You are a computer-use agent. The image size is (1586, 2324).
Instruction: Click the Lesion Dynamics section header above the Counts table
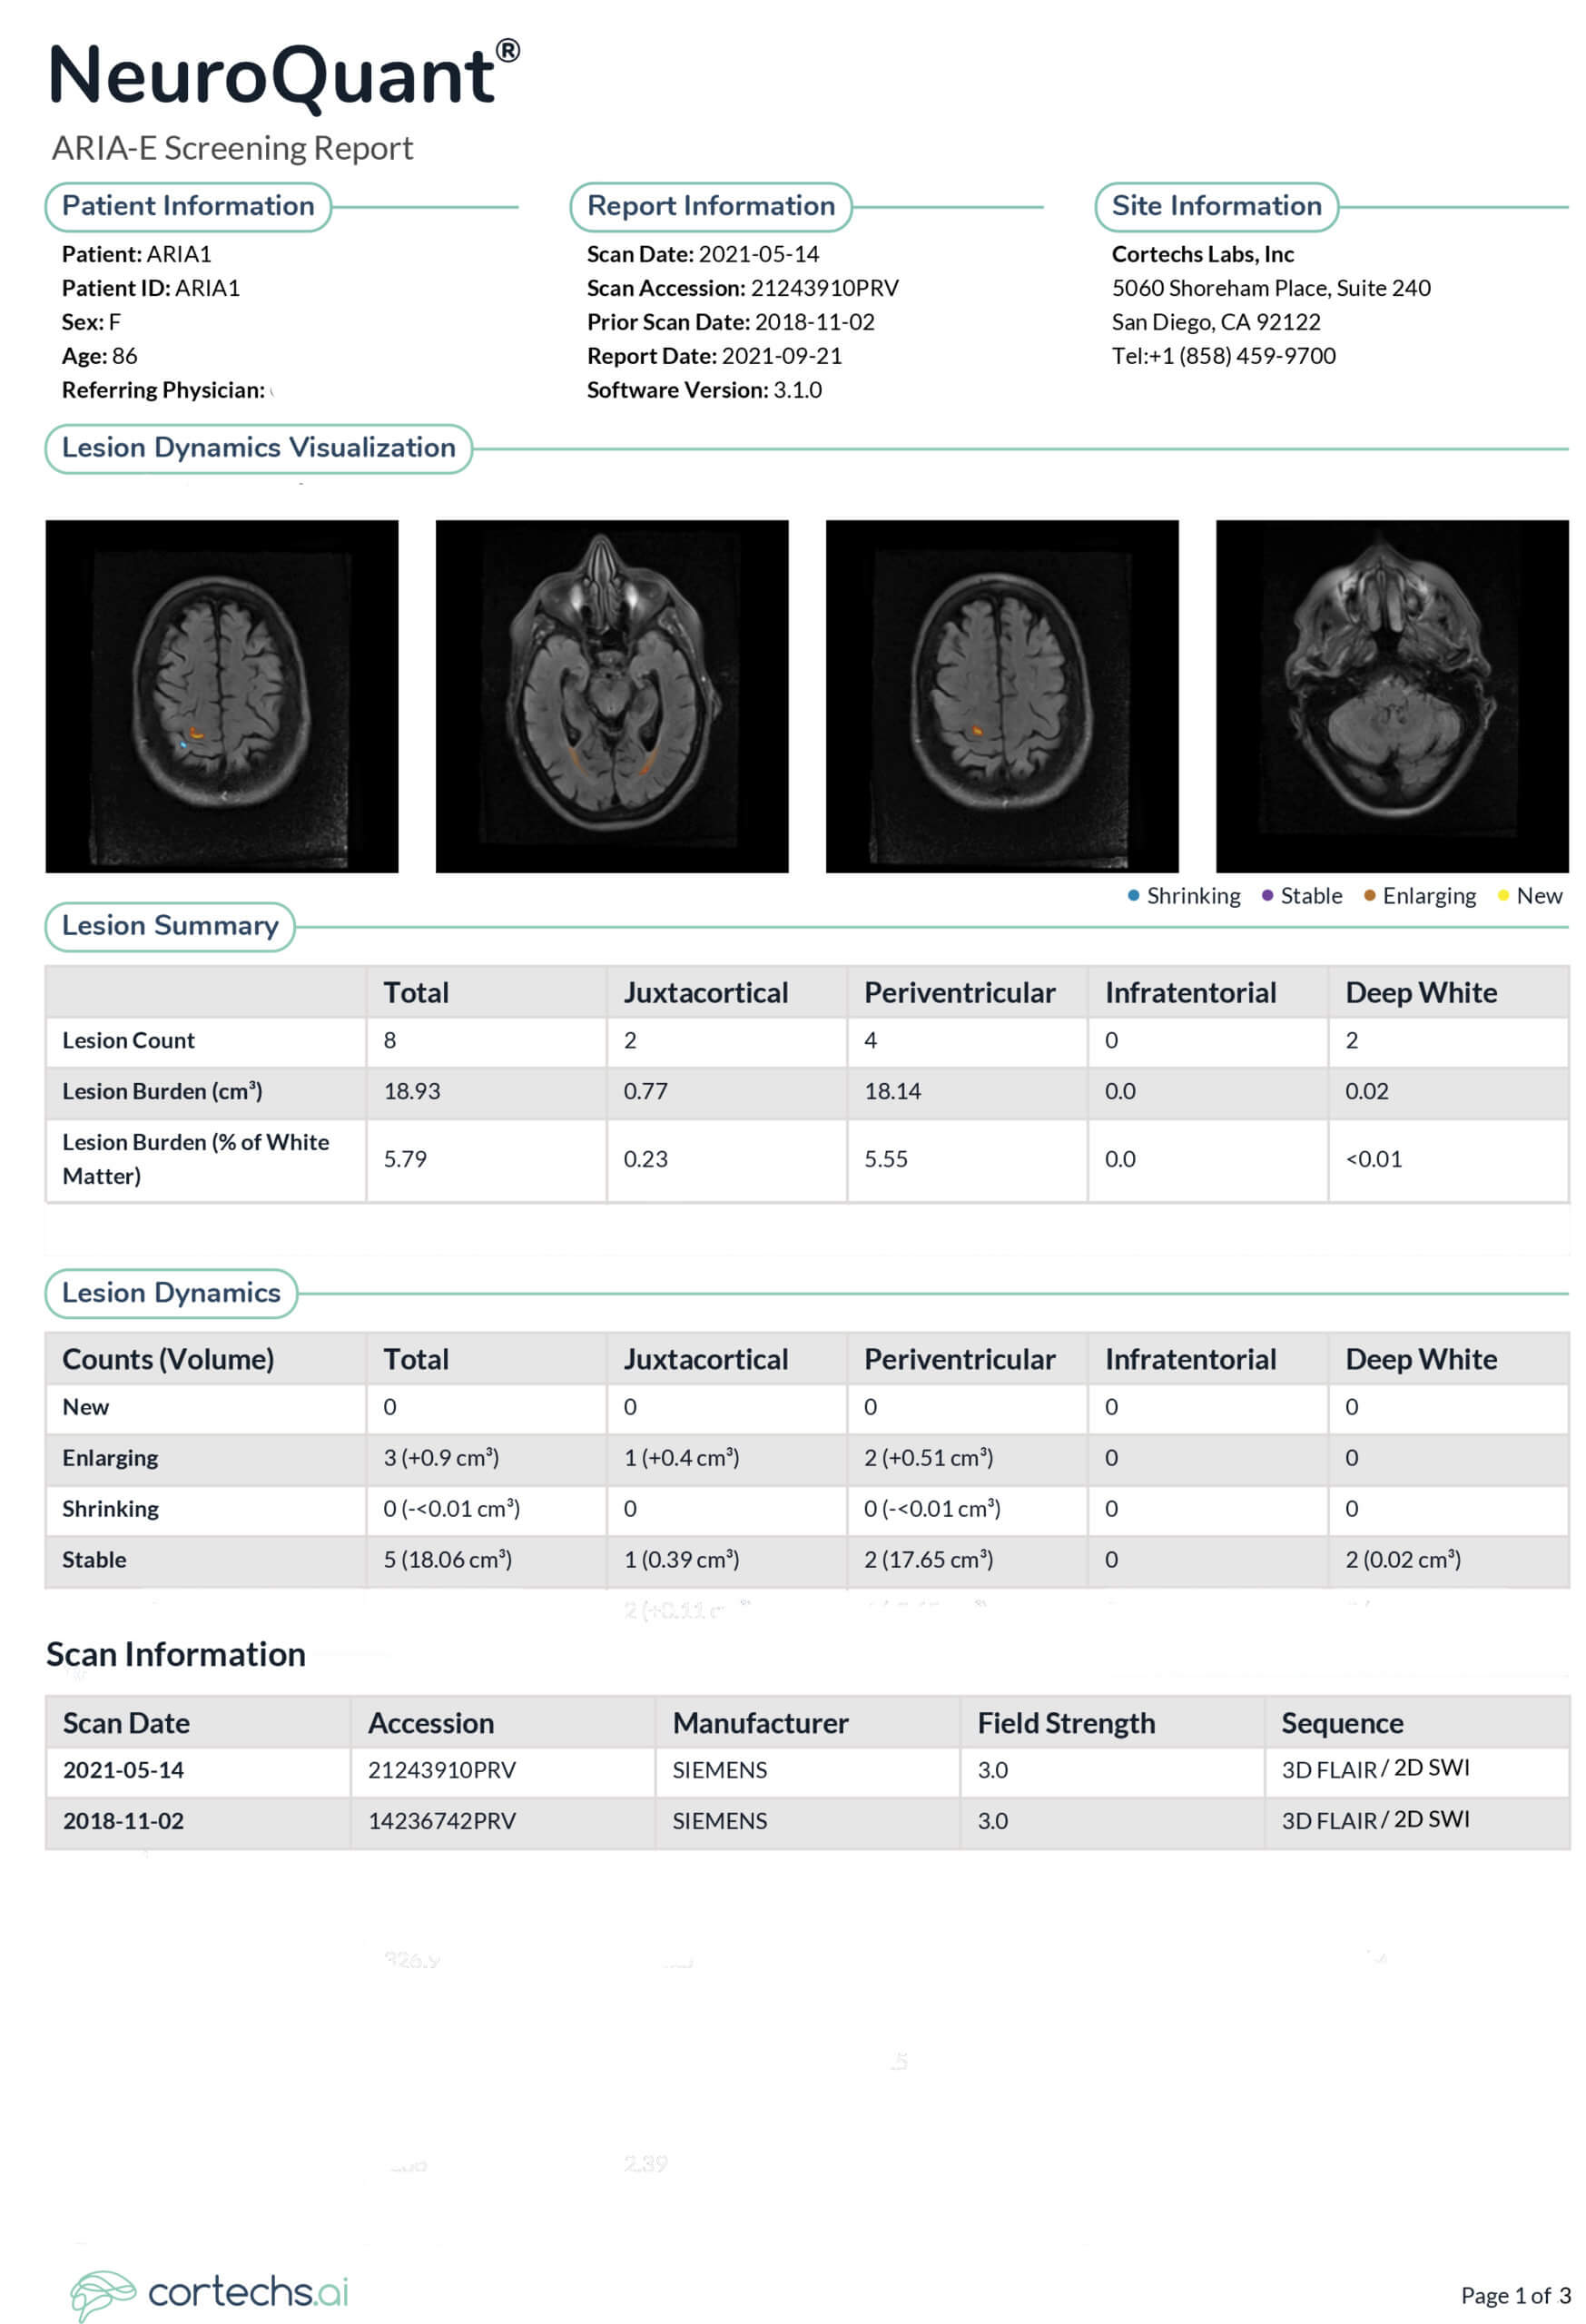click(x=171, y=1293)
